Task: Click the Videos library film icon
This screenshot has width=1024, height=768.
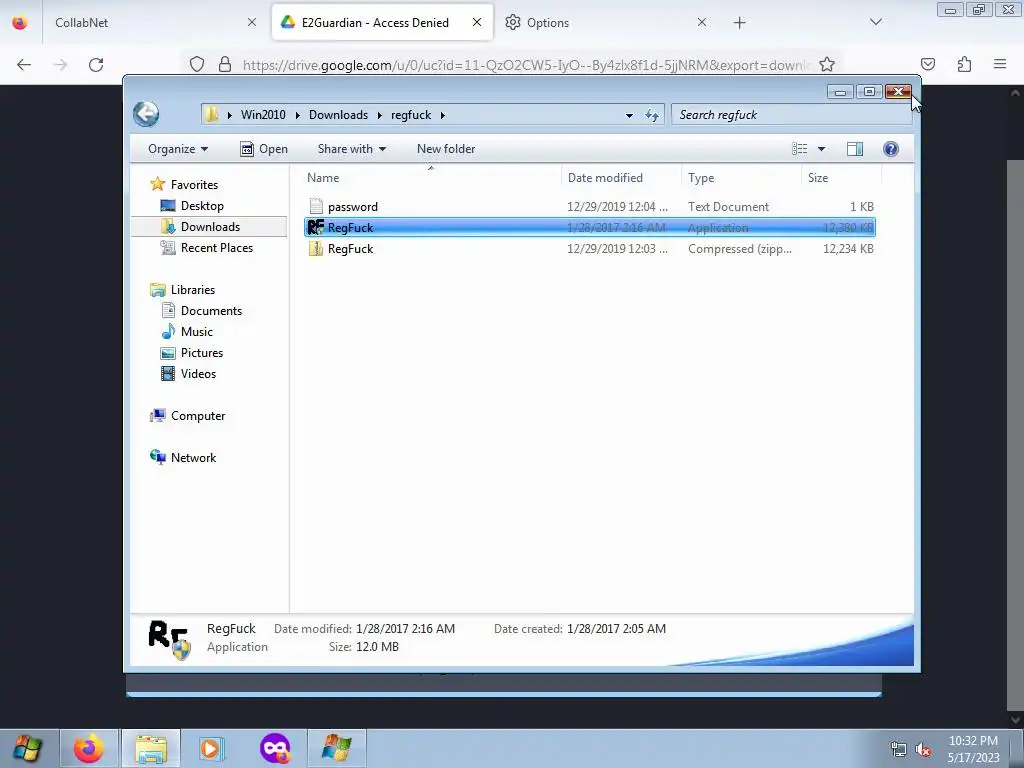Action: coord(168,374)
